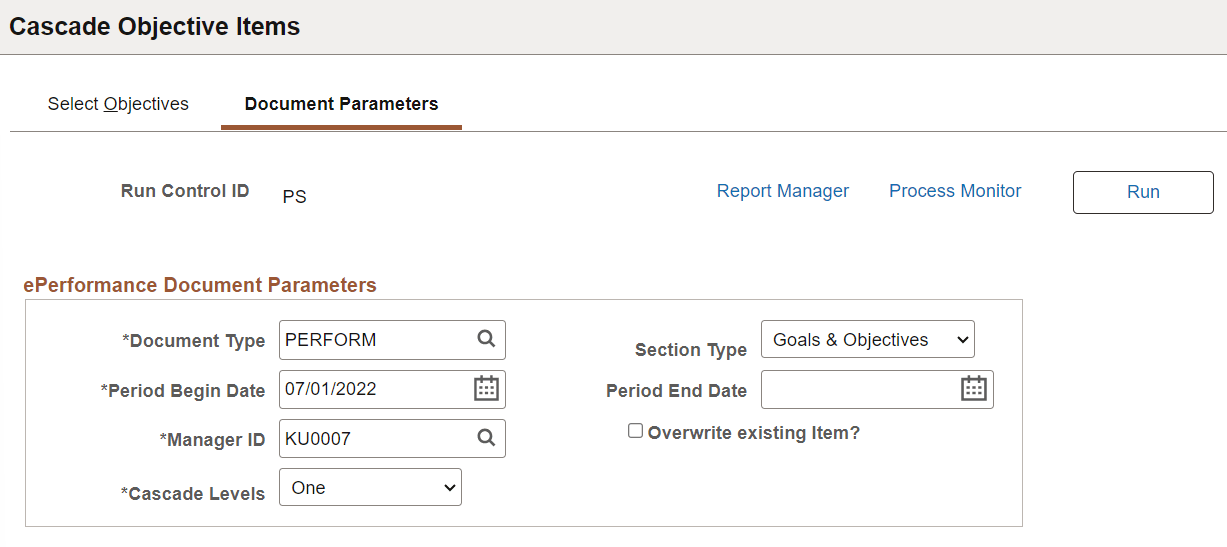The width and height of the screenshot is (1227, 547).
Task: Click into the Document Type text field
Action: click(x=375, y=340)
